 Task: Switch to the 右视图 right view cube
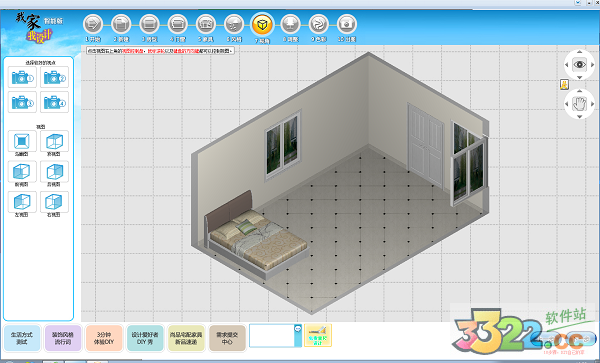[x=54, y=202]
